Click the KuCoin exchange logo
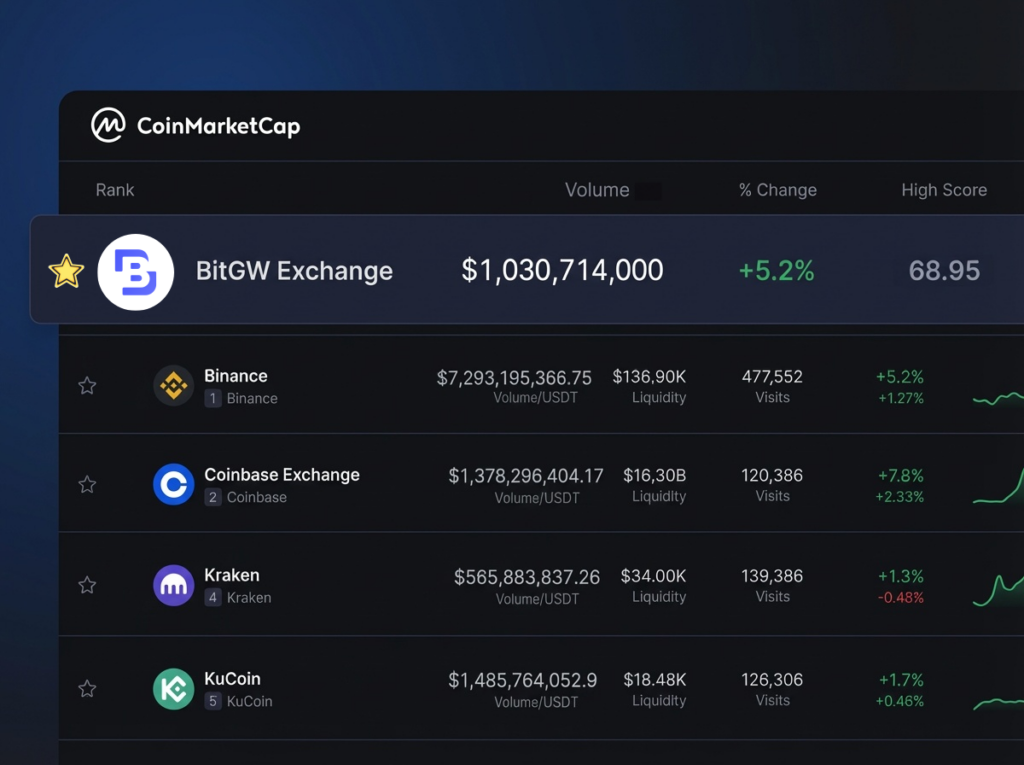Image resolution: width=1024 pixels, height=765 pixels. coord(173,689)
